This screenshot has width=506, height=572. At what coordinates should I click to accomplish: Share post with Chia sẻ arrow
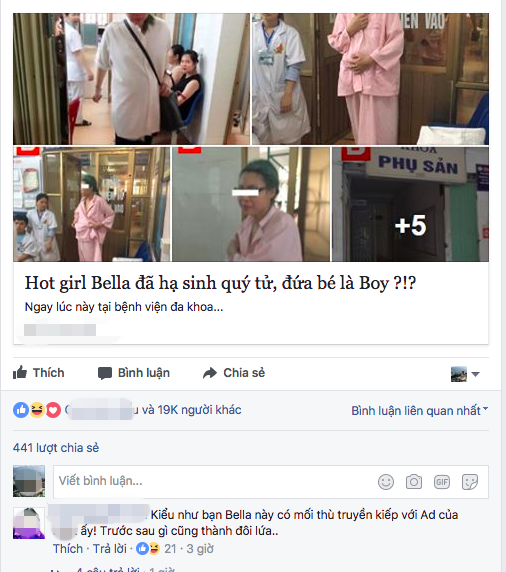[234, 373]
